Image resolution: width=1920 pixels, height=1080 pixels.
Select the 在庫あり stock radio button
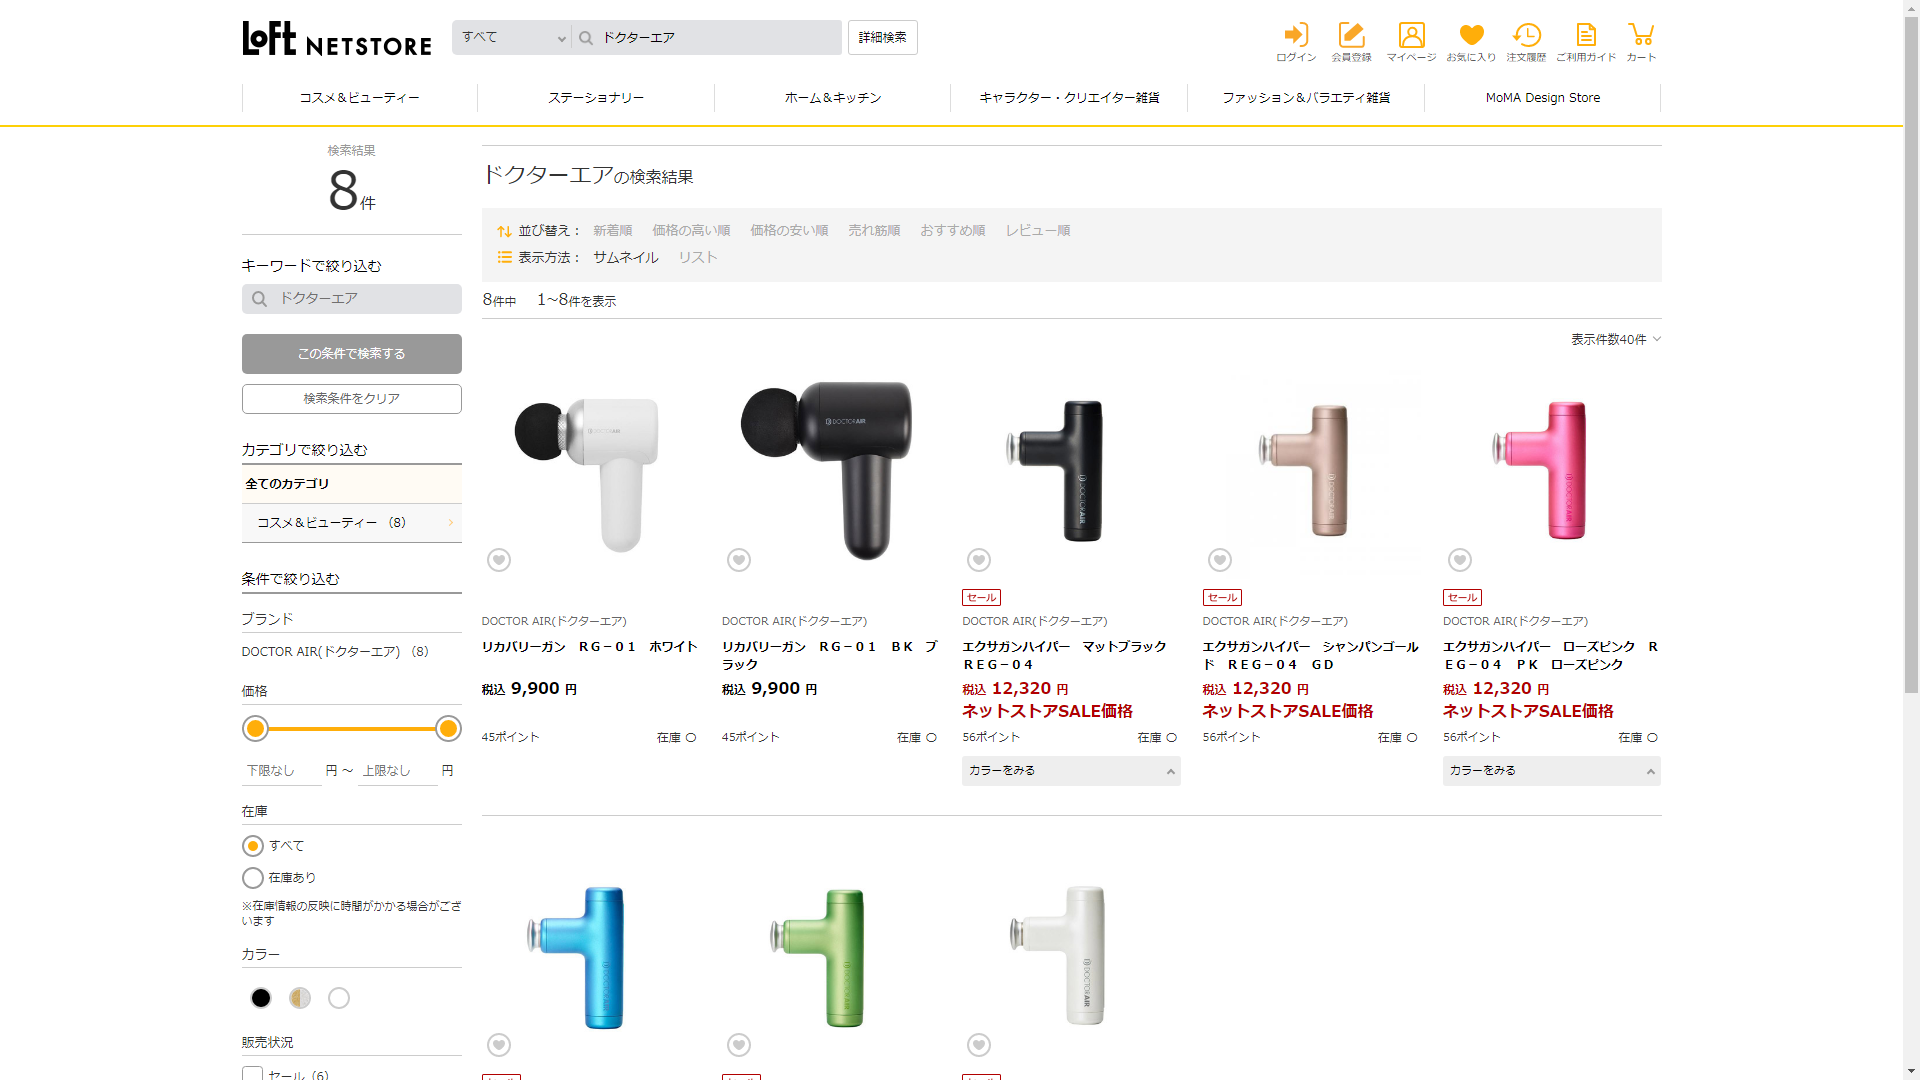[x=253, y=878]
